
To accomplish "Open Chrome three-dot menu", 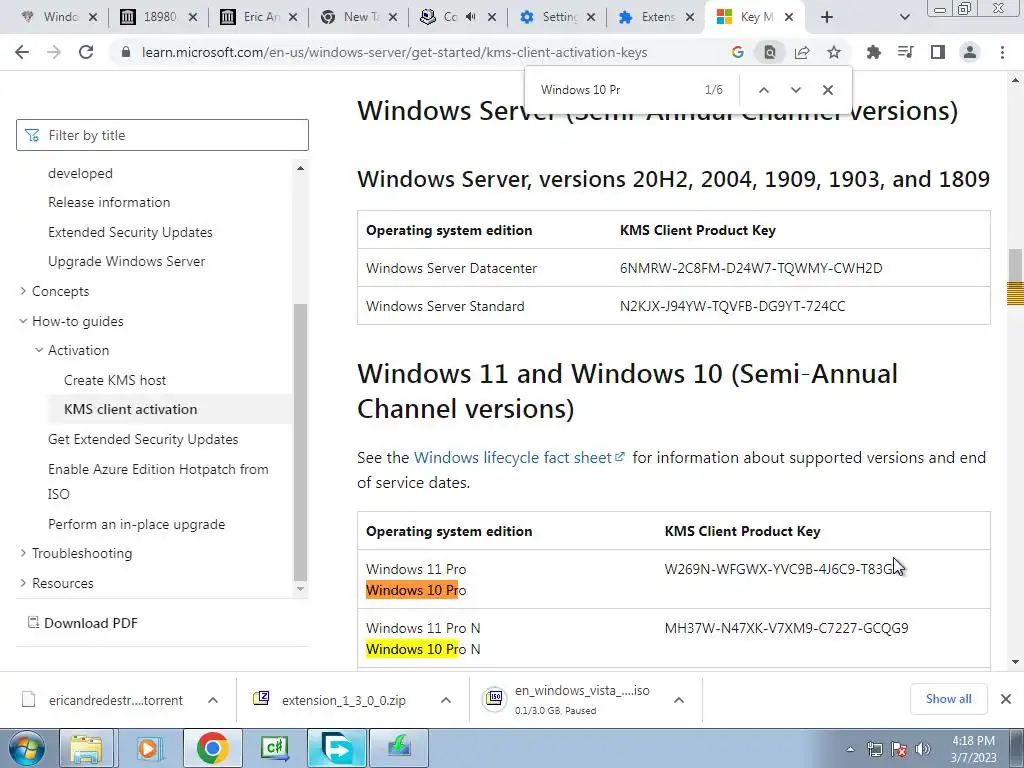I will pyautogui.click(x=1002, y=52).
